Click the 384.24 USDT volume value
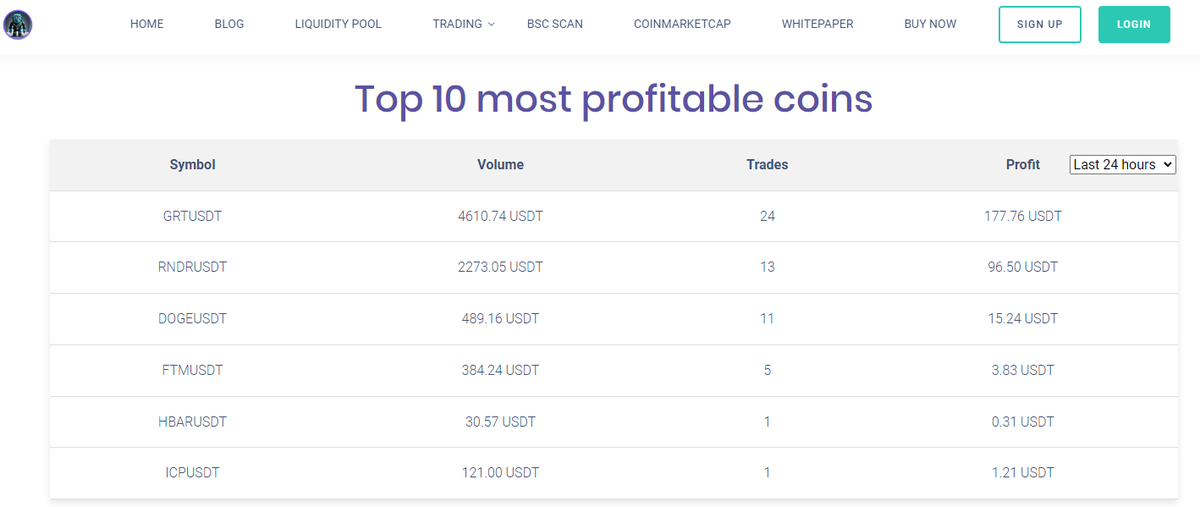 pyautogui.click(x=500, y=370)
